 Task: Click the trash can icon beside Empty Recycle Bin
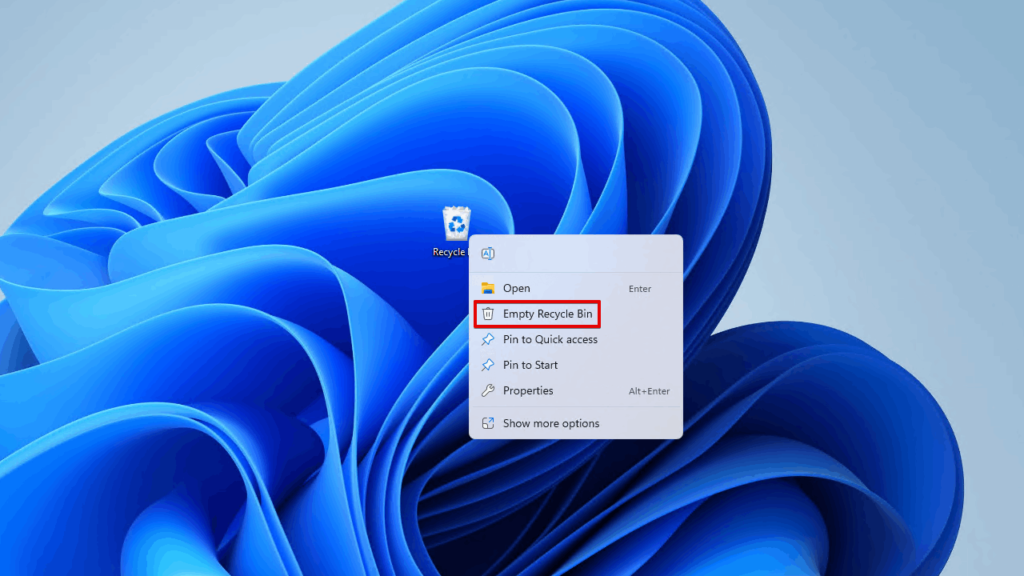488,314
